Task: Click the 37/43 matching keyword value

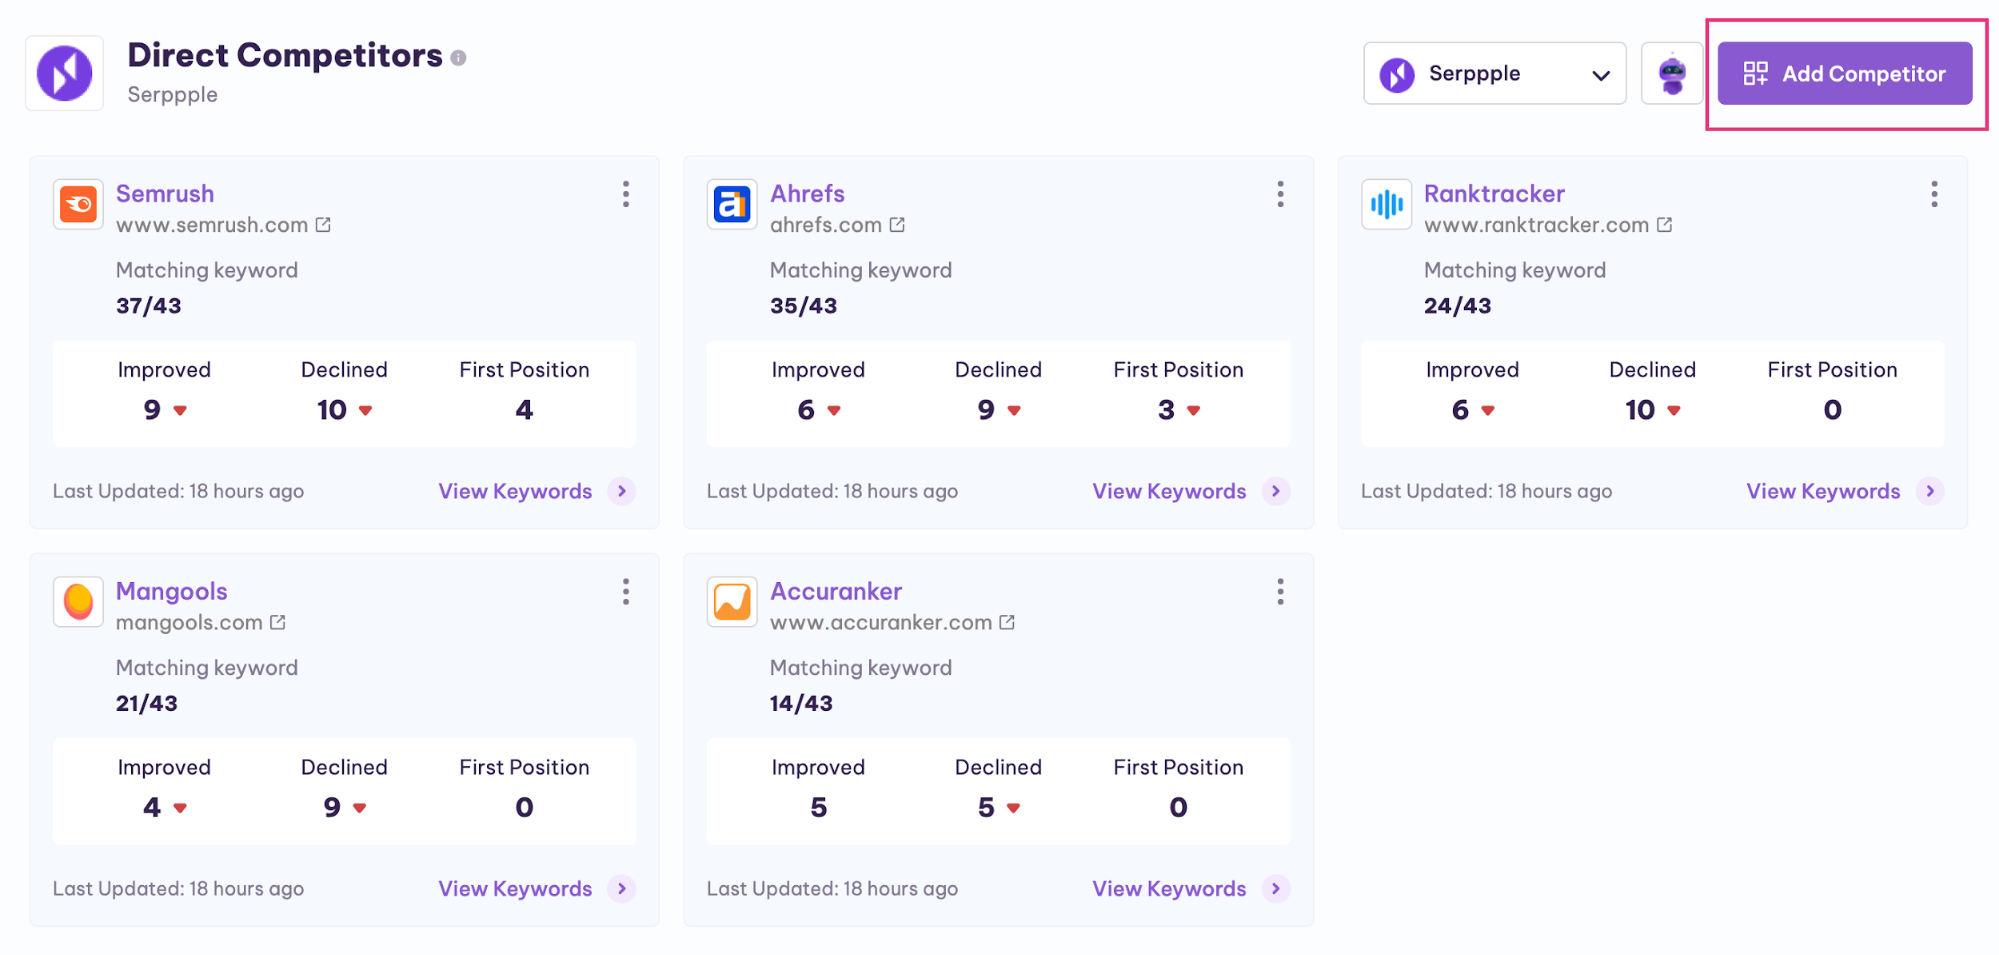Action: tap(148, 306)
